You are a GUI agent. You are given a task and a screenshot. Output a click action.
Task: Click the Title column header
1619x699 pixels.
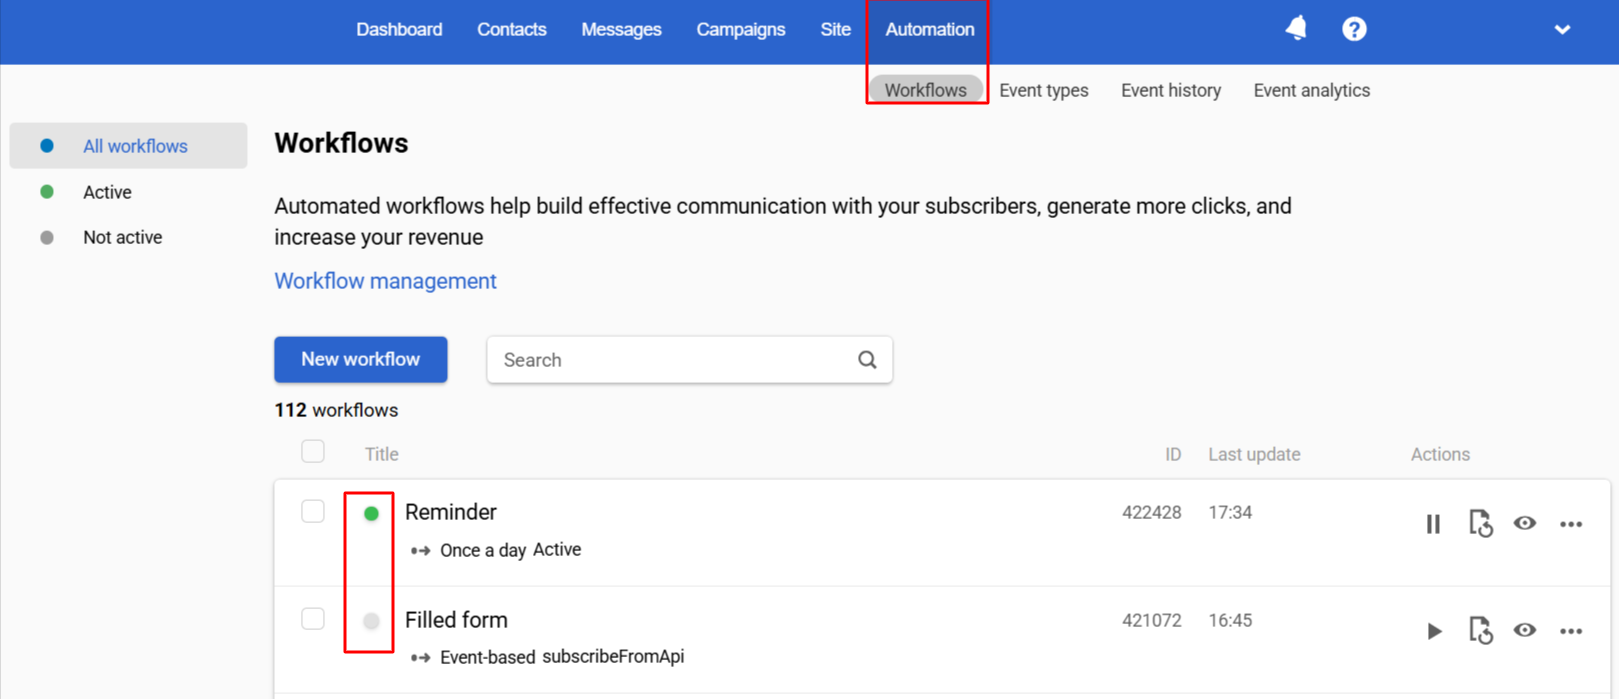coord(382,454)
